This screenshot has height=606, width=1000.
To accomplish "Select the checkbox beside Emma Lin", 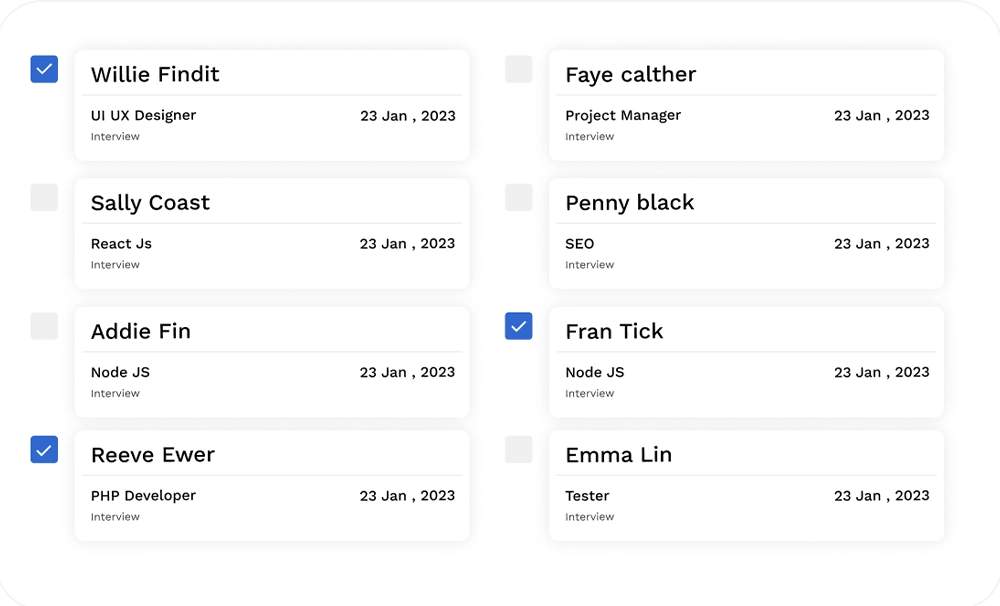I will click(x=518, y=449).
